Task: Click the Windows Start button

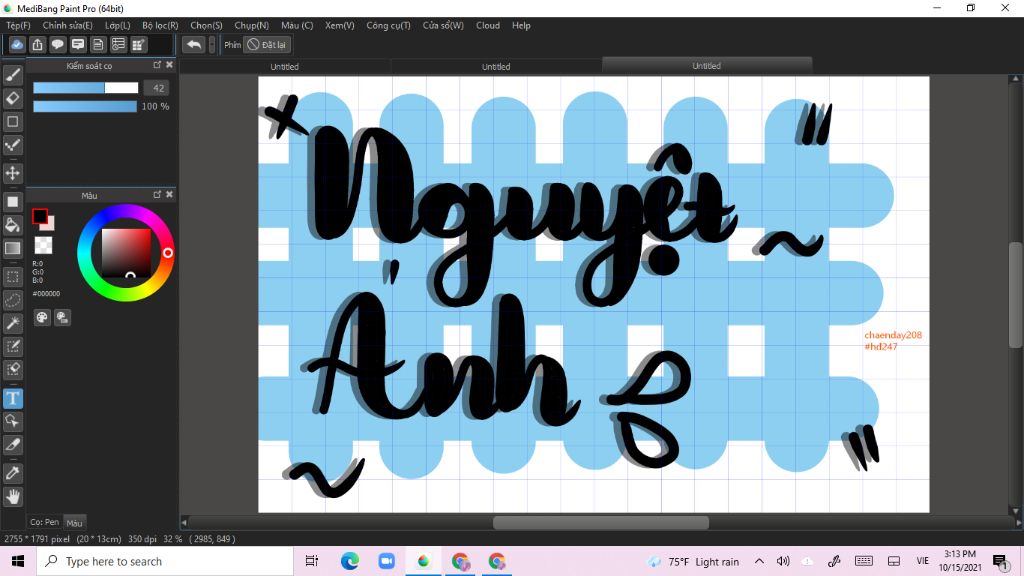Action: (x=18, y=561)
